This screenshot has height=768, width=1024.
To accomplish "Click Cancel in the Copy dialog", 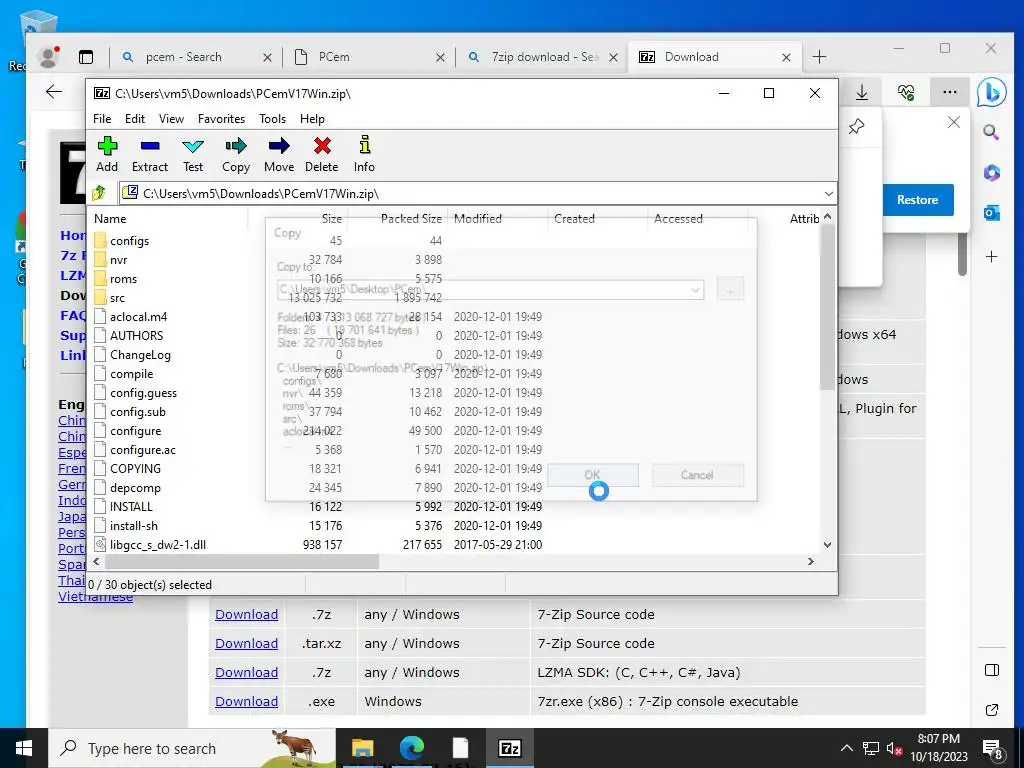I will 697,475.
